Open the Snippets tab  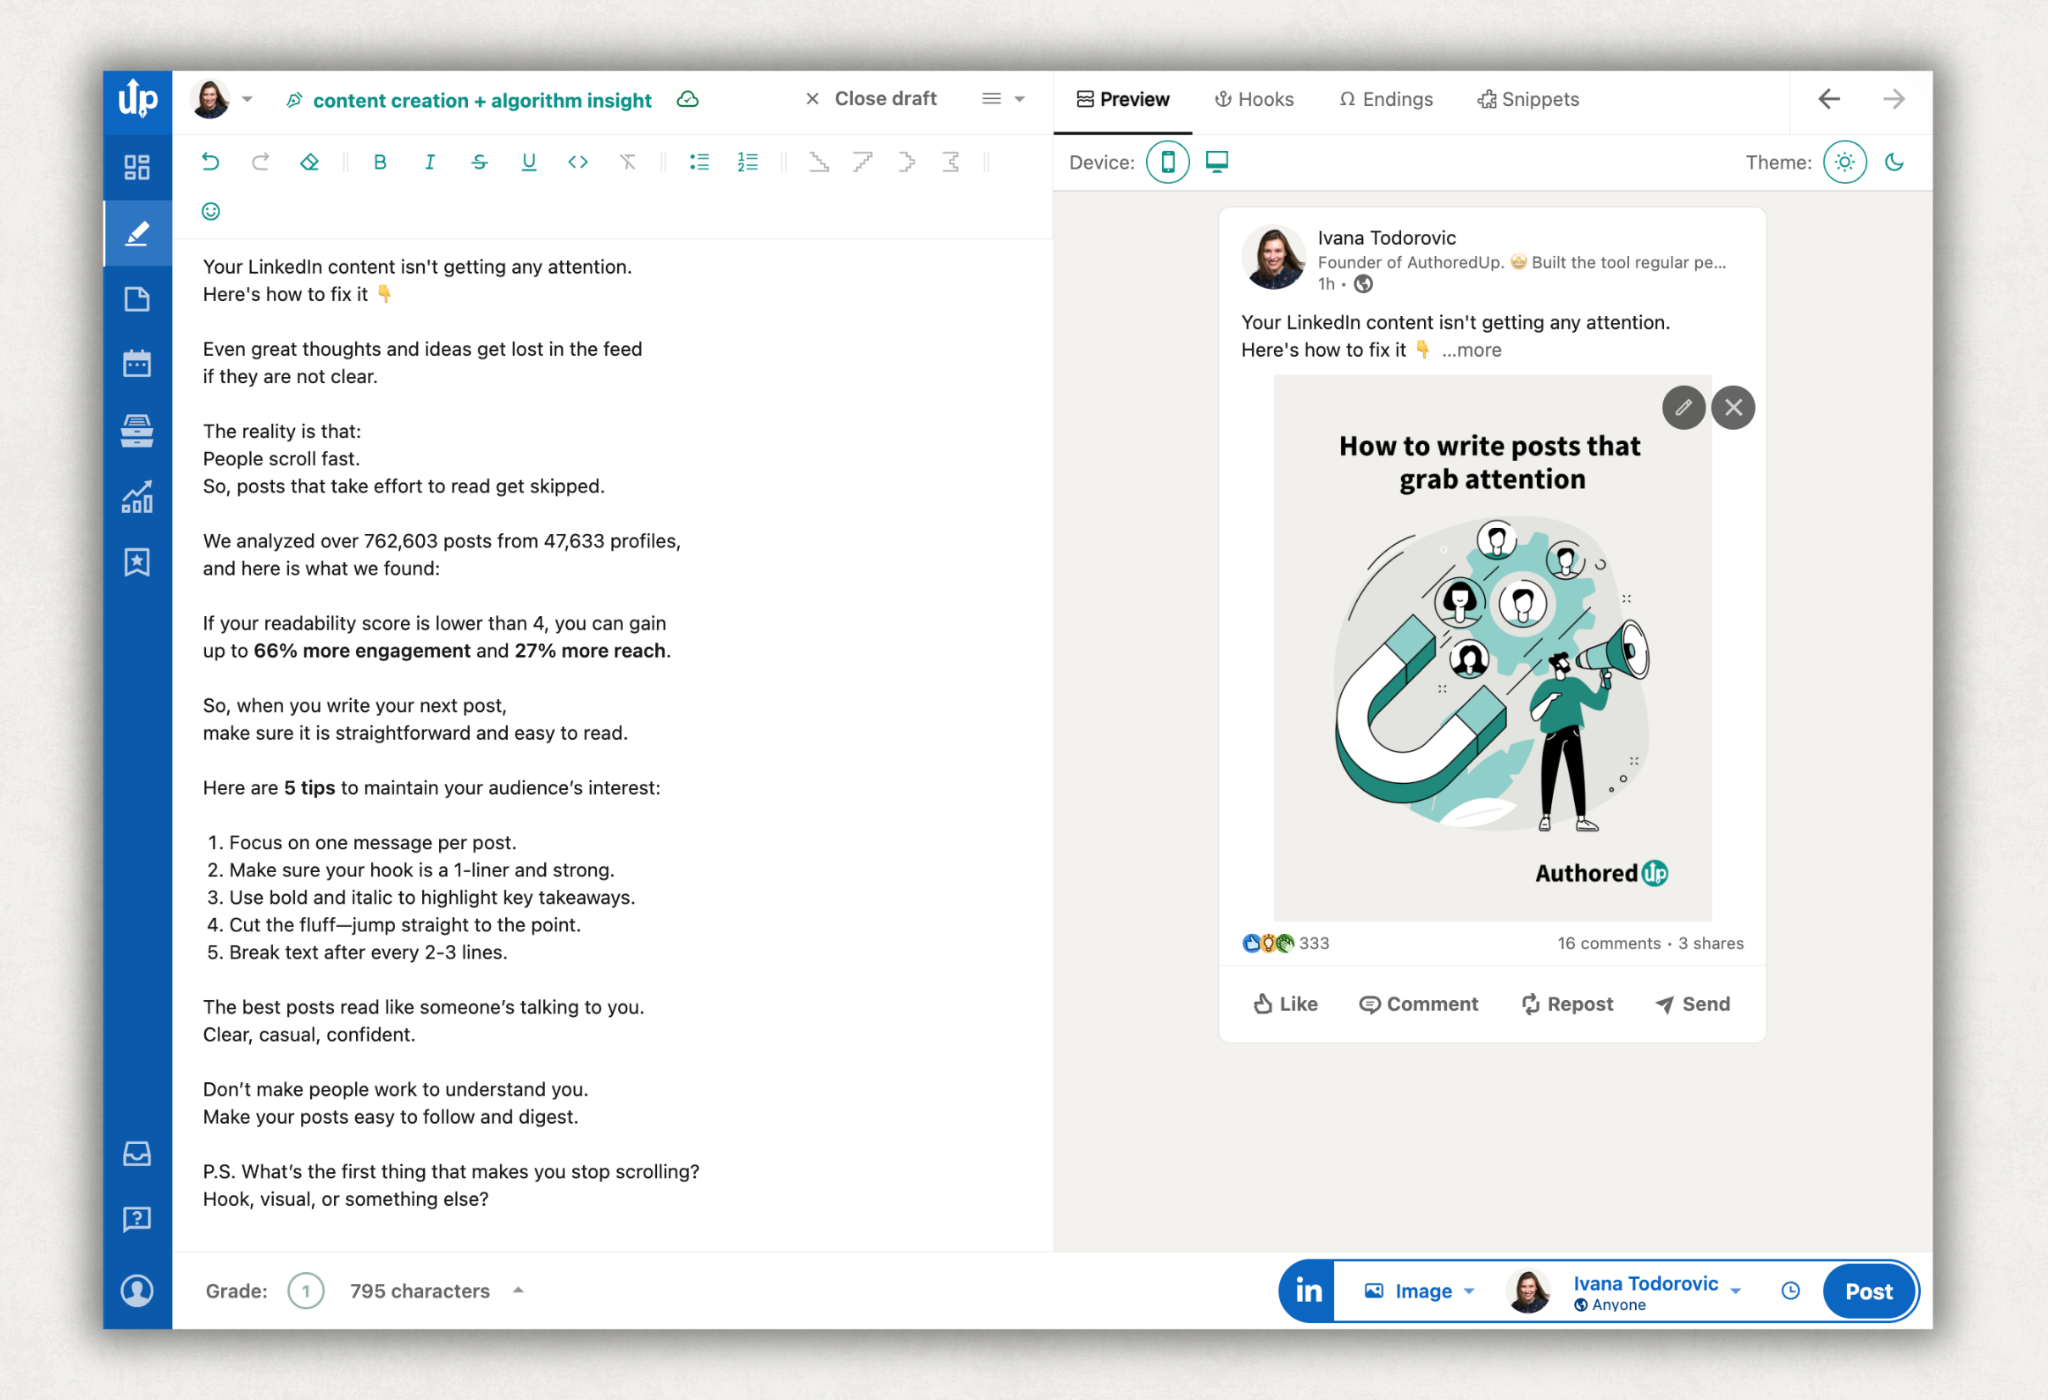[1527, 99]
